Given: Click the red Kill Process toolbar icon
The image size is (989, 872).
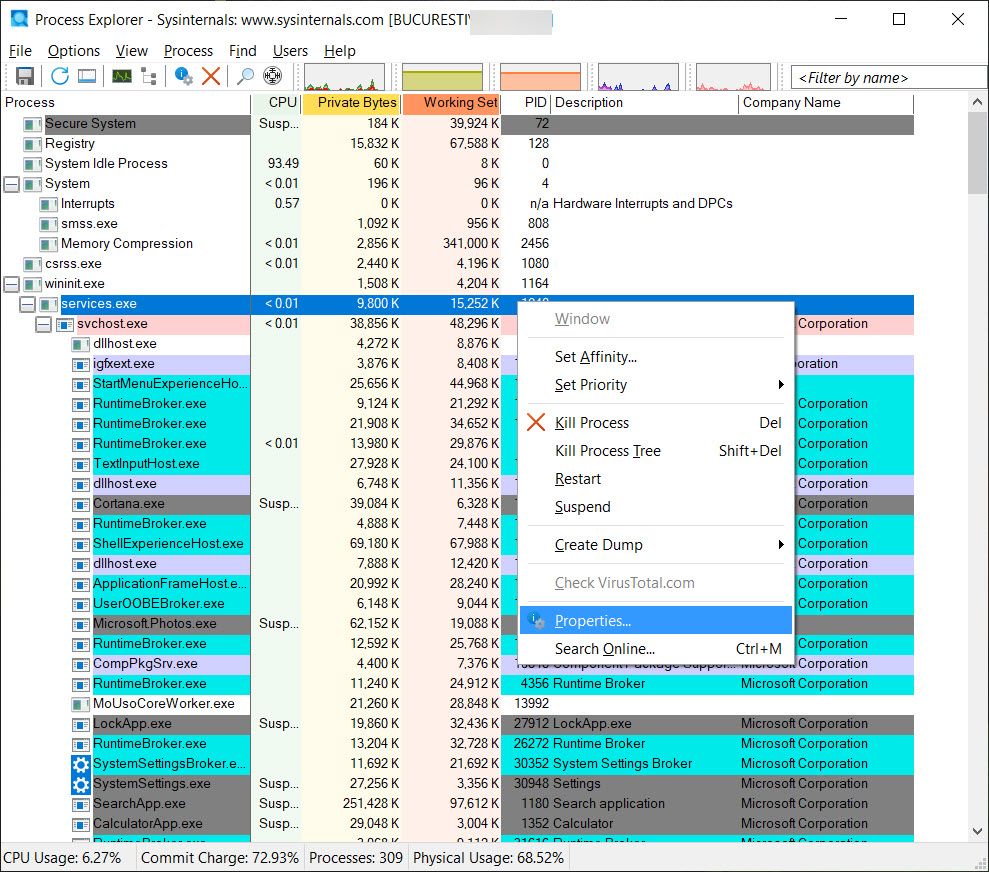Looking at the screenshot, I should [x=211, y=76].
